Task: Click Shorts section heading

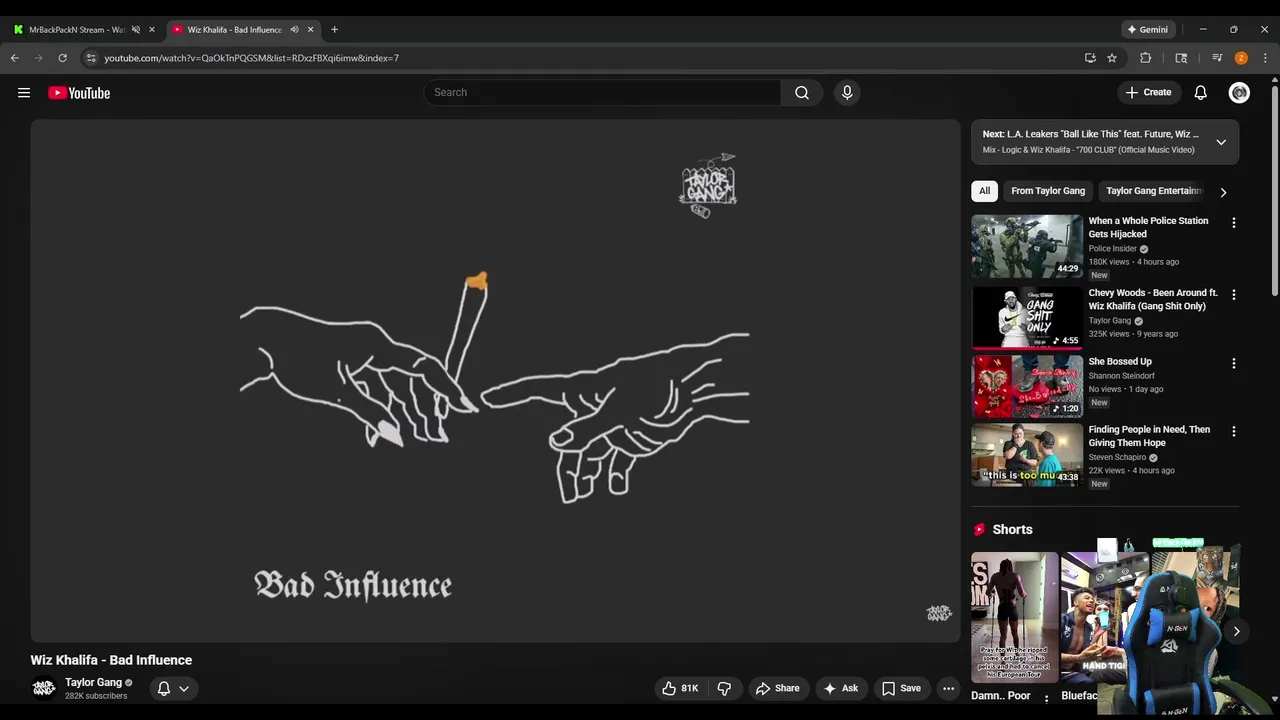Action: pos(1012,530)
